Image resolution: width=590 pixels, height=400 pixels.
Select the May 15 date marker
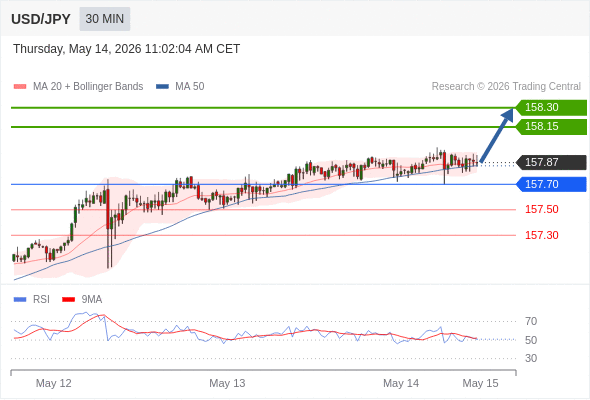click(x=480, y=383)
